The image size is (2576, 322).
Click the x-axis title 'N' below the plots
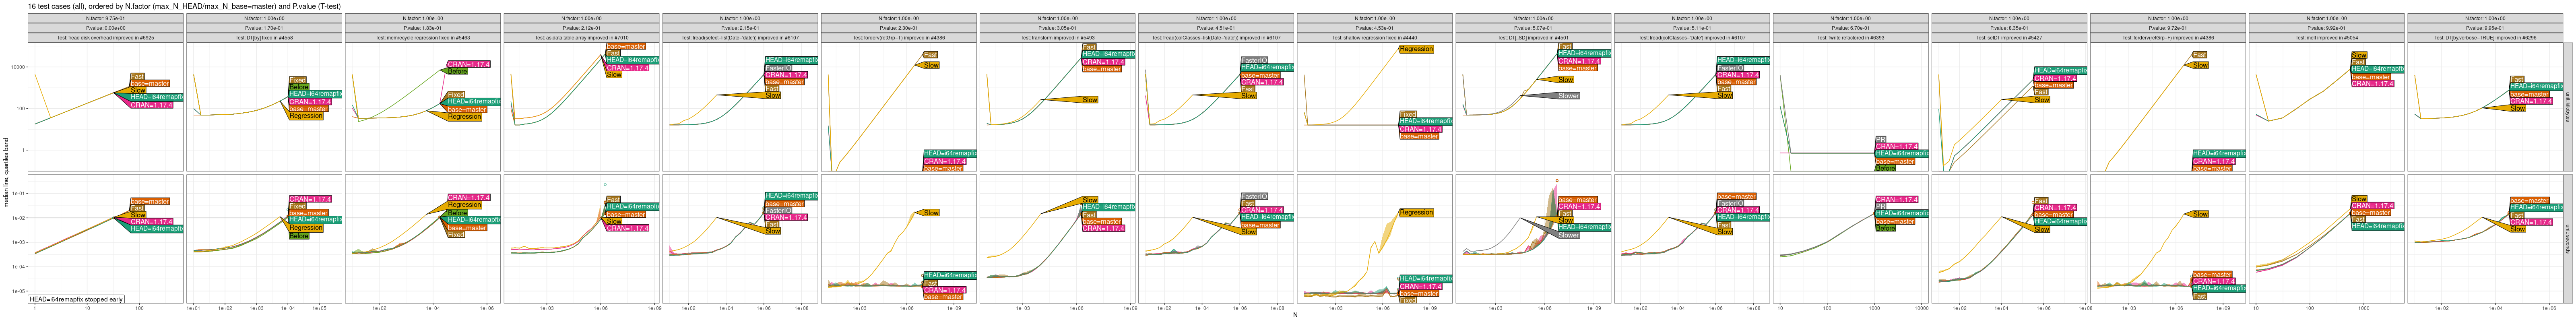pyautogui.click(x=1295, y=316)
